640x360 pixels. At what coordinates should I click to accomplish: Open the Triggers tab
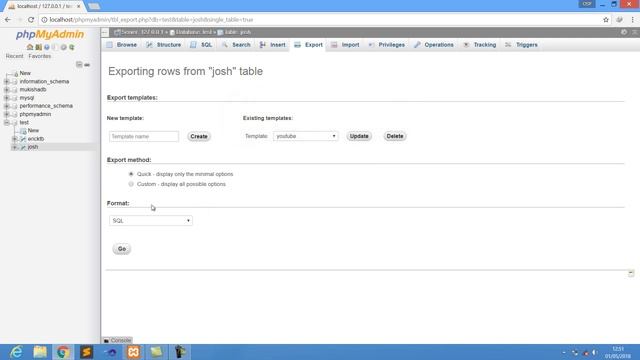(x=521, y=45)
